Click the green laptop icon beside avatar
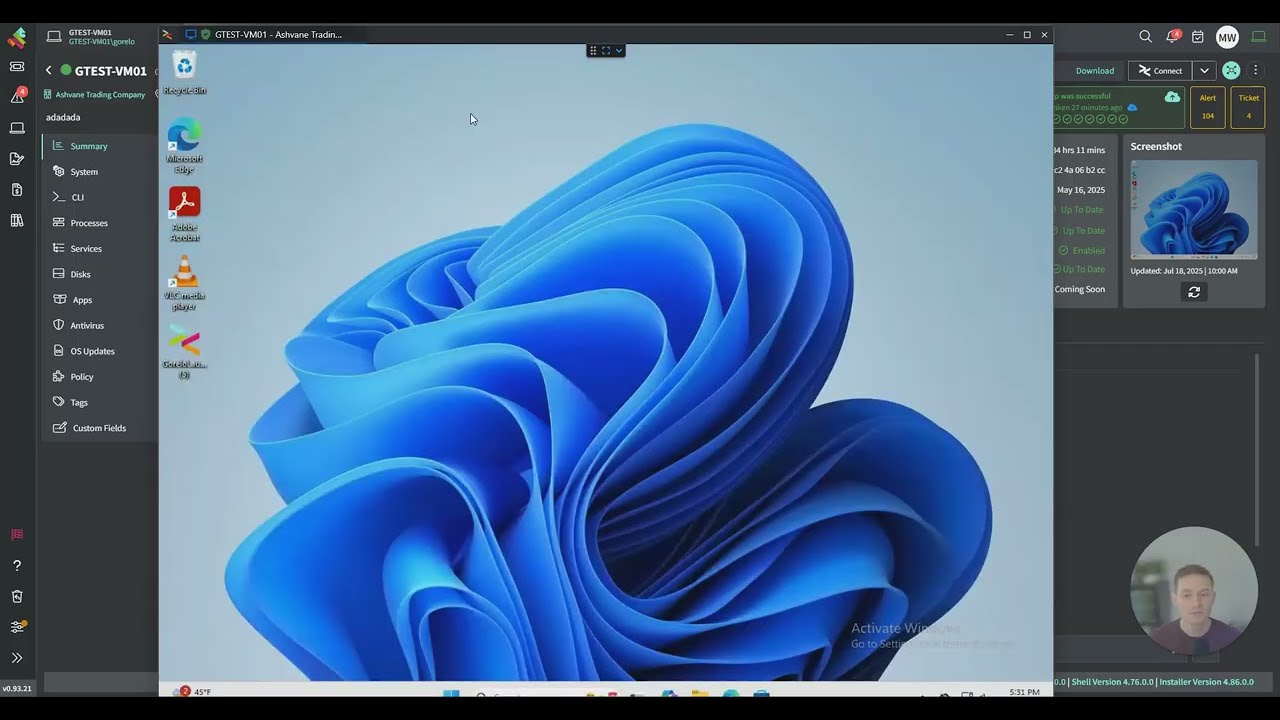The image size is (1280, 720). [x=1258, y=37]
